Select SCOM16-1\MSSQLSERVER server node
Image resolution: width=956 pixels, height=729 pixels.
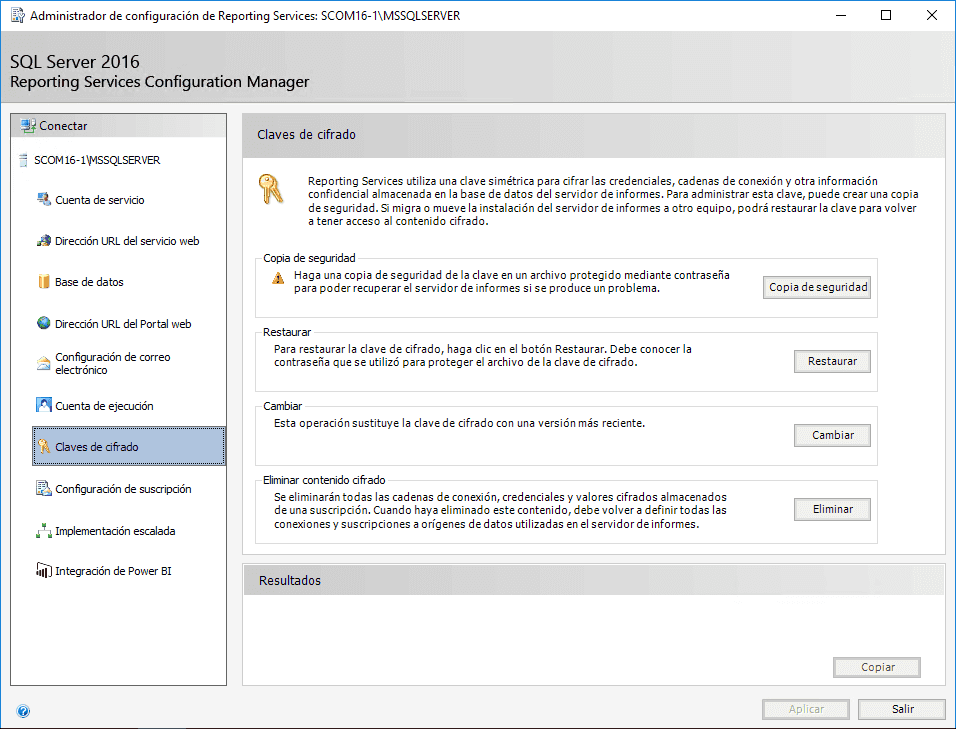click(x=97, y=160)
